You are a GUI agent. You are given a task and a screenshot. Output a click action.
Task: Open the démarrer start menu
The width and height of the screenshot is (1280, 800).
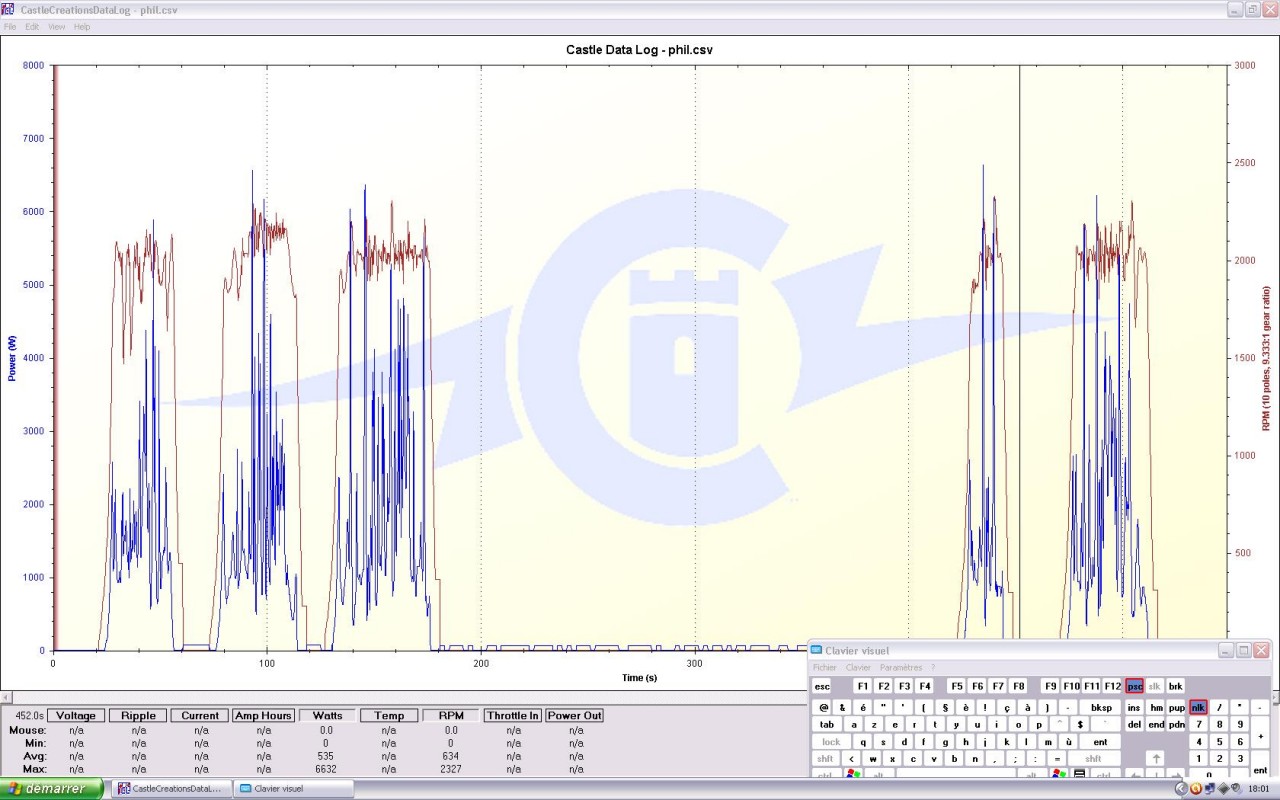coord(52,789)
